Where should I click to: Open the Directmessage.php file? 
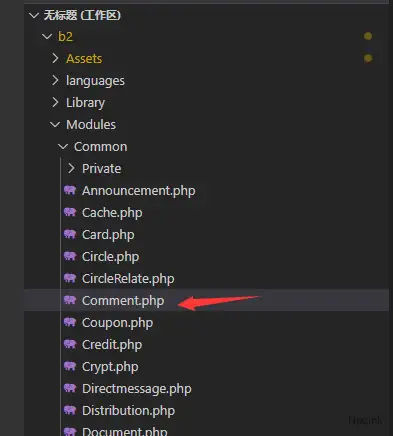click(137, 389)
